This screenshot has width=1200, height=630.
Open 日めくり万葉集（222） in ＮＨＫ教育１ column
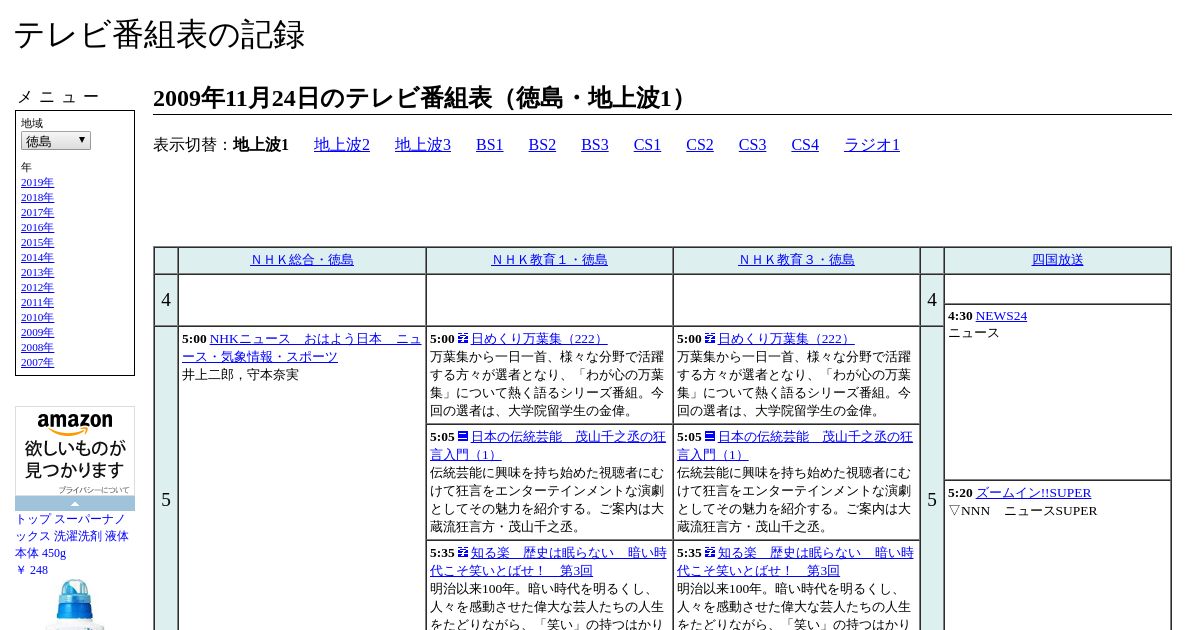coord(539,339)
